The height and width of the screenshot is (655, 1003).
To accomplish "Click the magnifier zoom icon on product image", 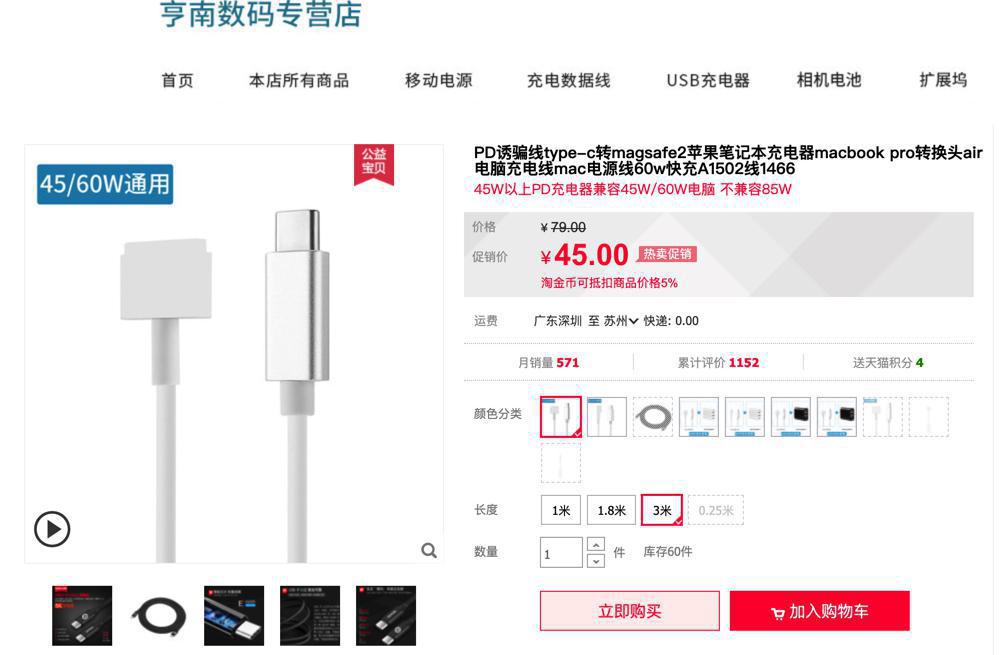I will (x=429, y=550).
